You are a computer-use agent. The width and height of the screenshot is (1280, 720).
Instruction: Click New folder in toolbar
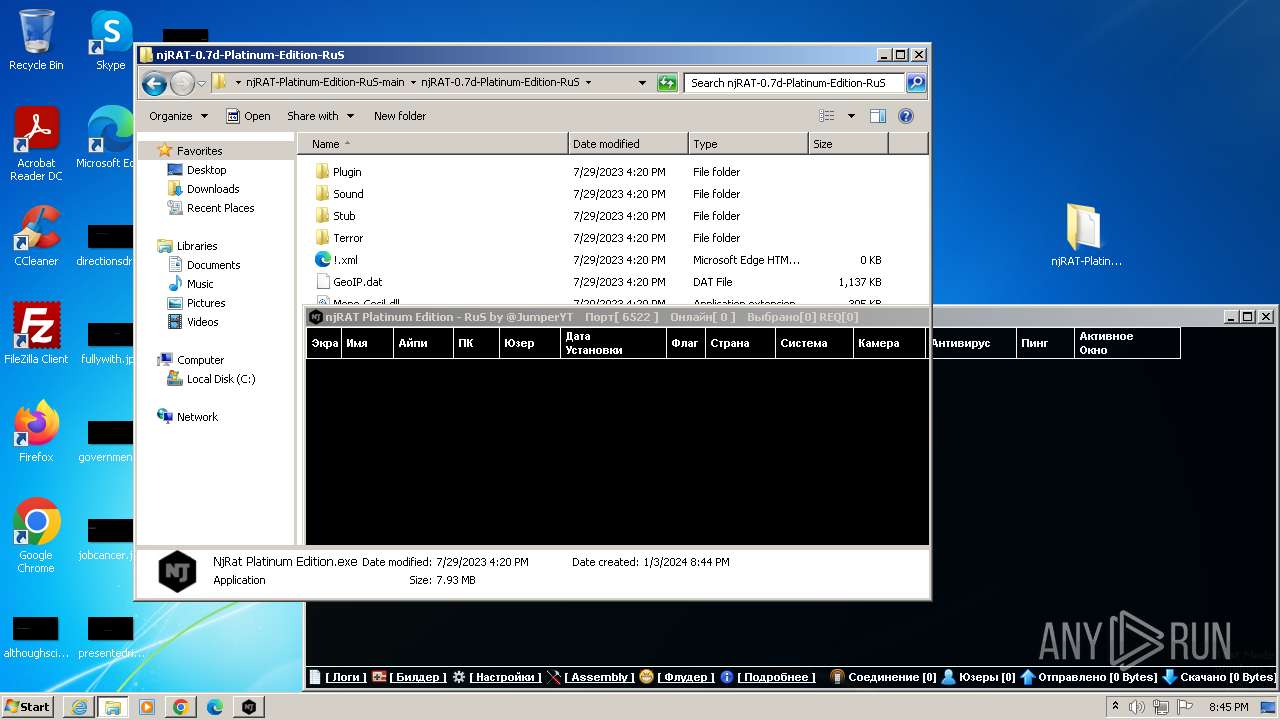[x=399, y=116]
